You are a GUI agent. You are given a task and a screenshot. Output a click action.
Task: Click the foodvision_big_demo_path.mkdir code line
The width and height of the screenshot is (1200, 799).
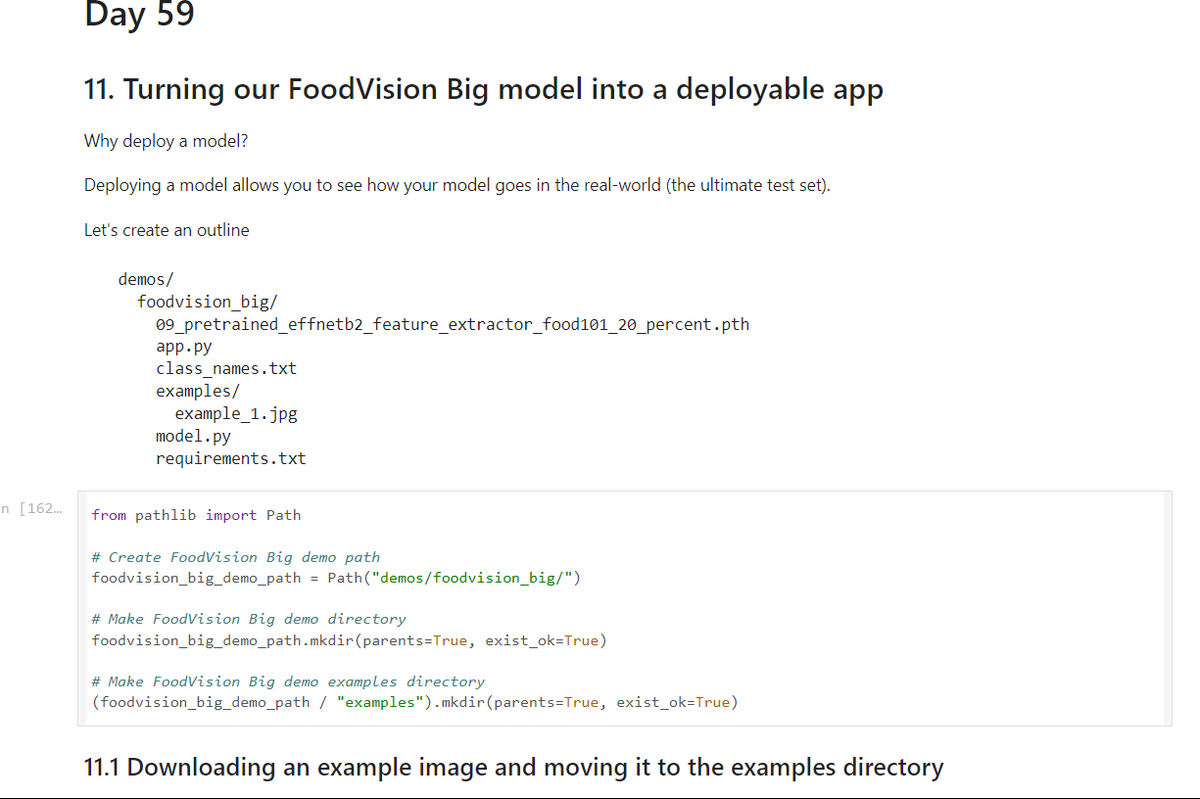[349, 640]
